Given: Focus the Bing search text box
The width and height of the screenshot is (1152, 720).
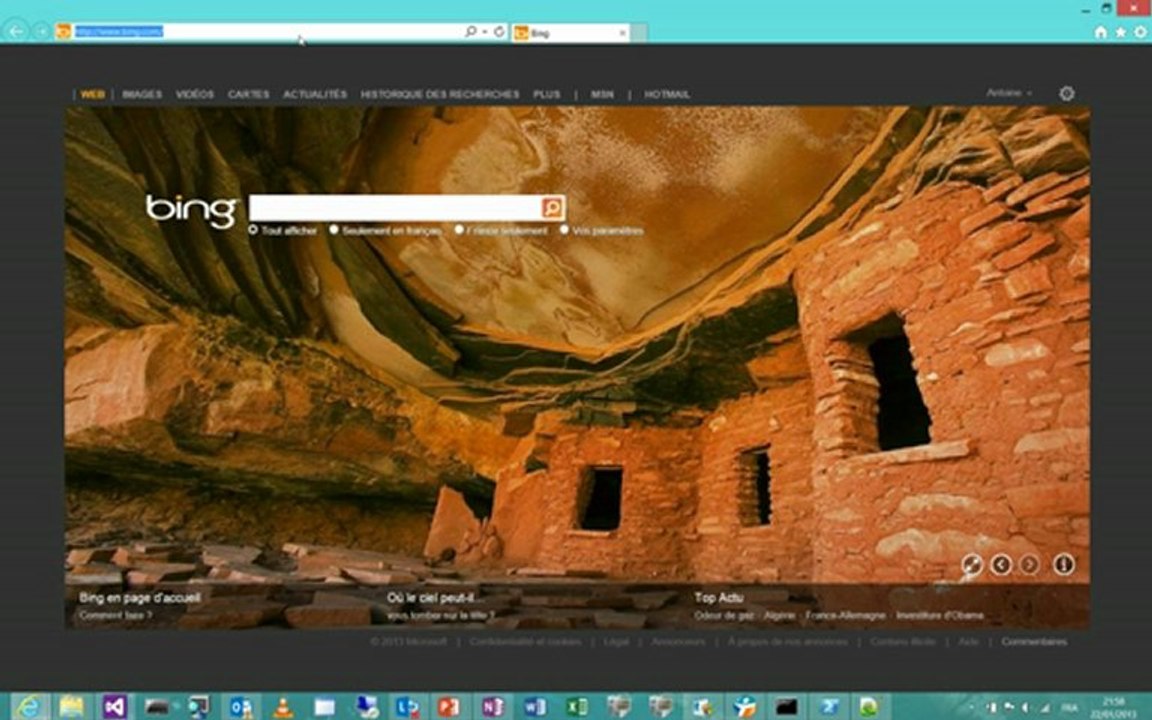Looking at the screenshot, I should 395,208.
